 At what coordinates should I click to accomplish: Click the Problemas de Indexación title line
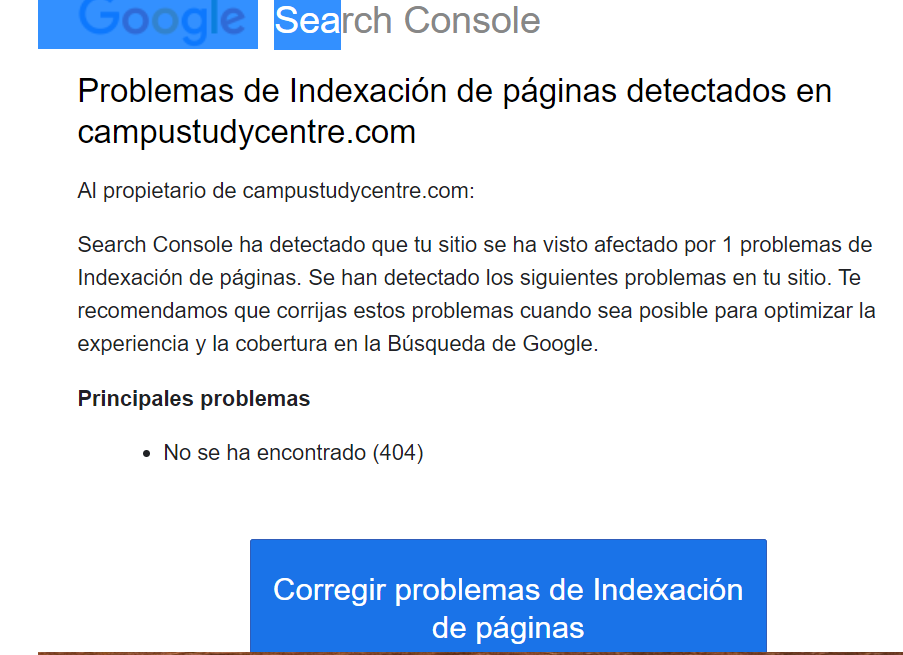click(x=454, y=91)
